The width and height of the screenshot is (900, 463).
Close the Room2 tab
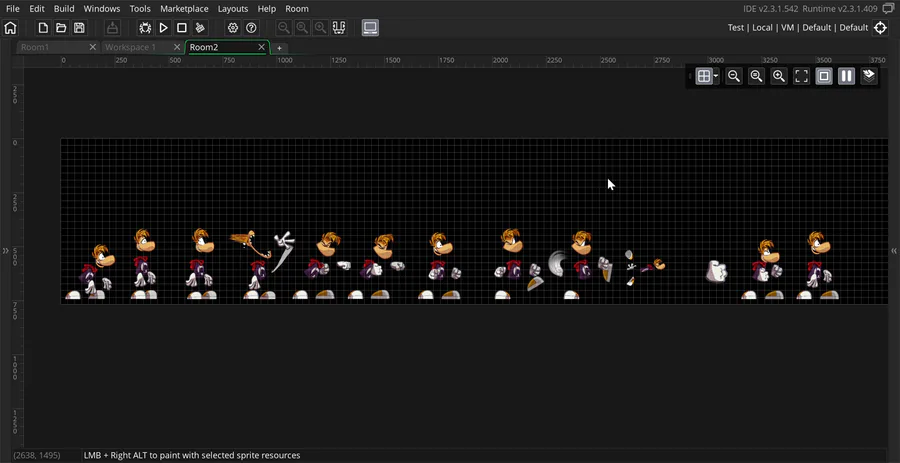point(261,47)
